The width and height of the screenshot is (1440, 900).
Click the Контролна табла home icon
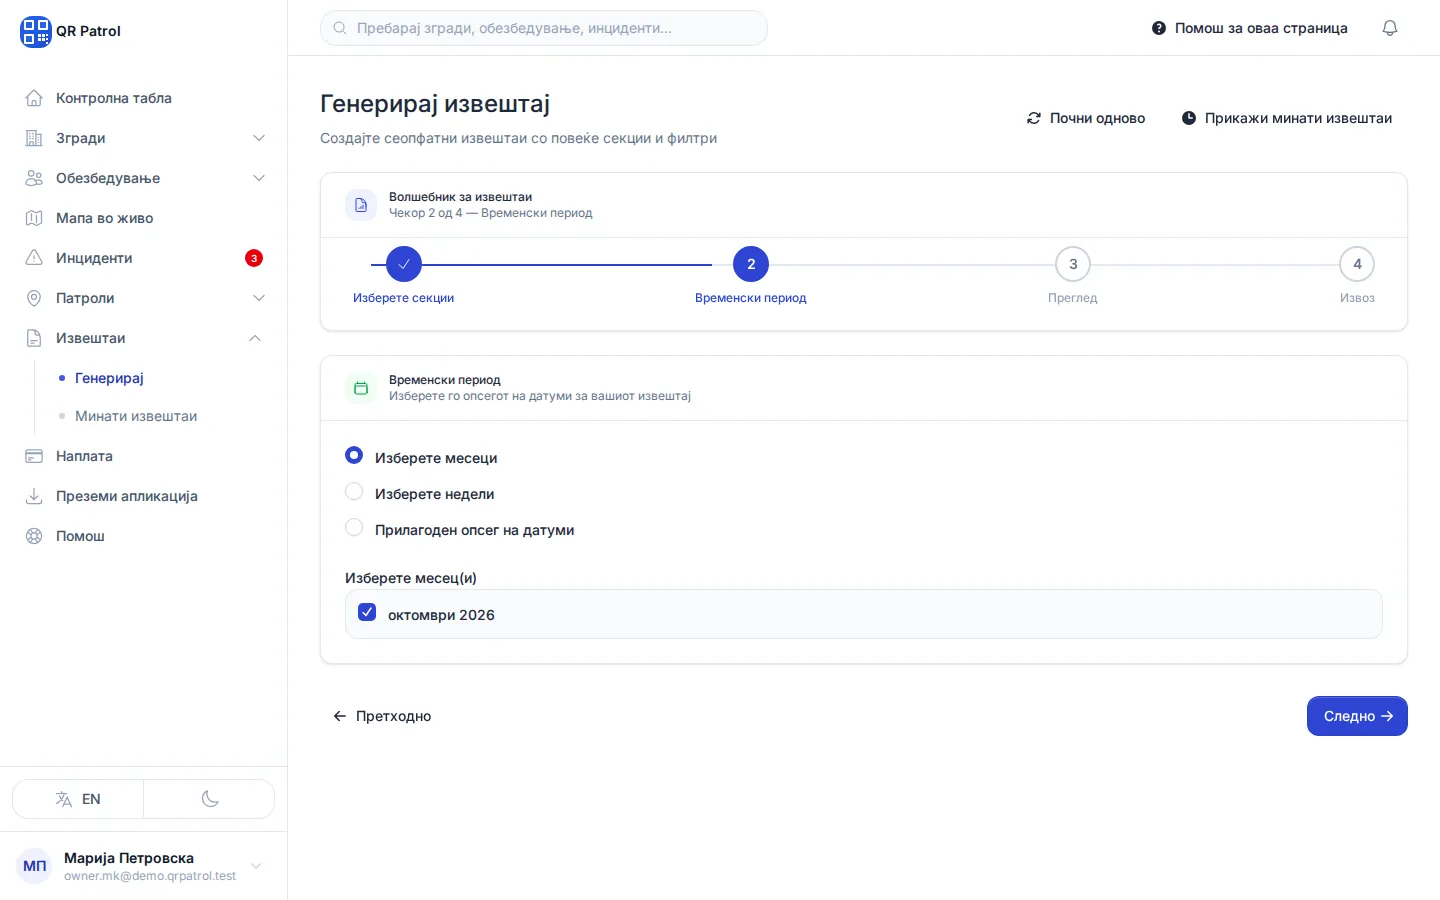tap(34, 98)
